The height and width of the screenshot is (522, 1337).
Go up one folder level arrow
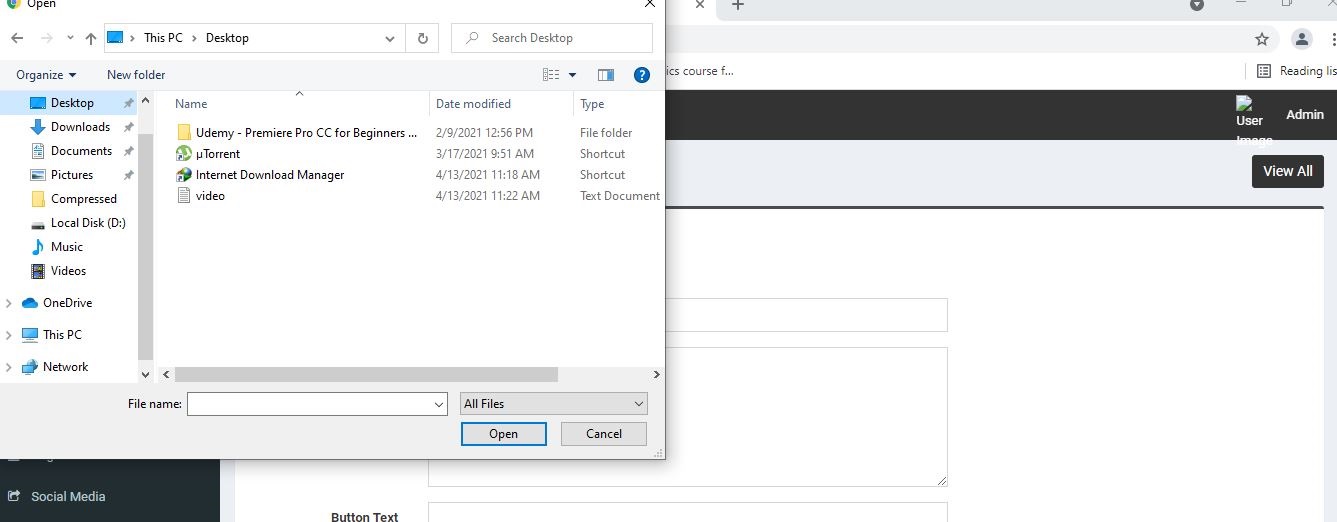coord(91,38)
